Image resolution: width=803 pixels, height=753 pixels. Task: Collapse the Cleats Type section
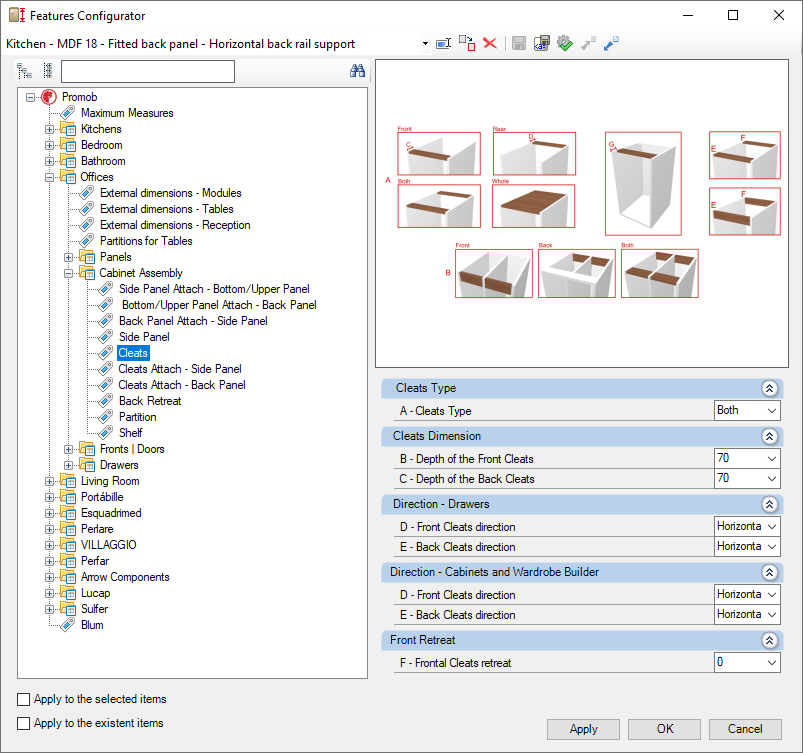pyautogui.click(x=769, y=388)
